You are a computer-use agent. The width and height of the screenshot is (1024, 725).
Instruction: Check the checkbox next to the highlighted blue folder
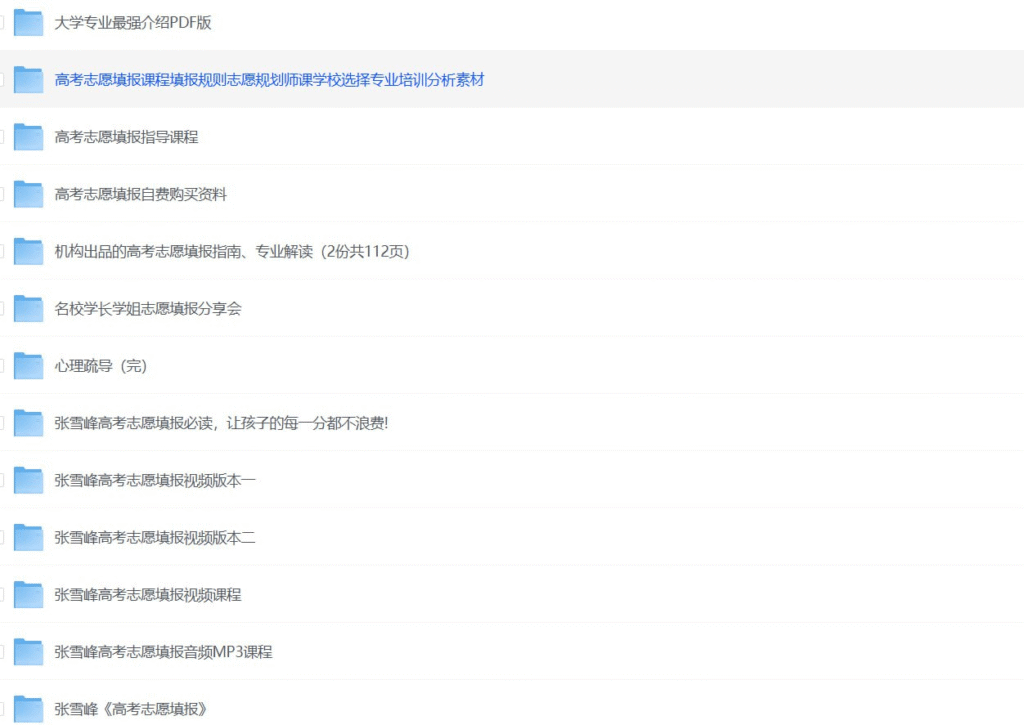3,80
